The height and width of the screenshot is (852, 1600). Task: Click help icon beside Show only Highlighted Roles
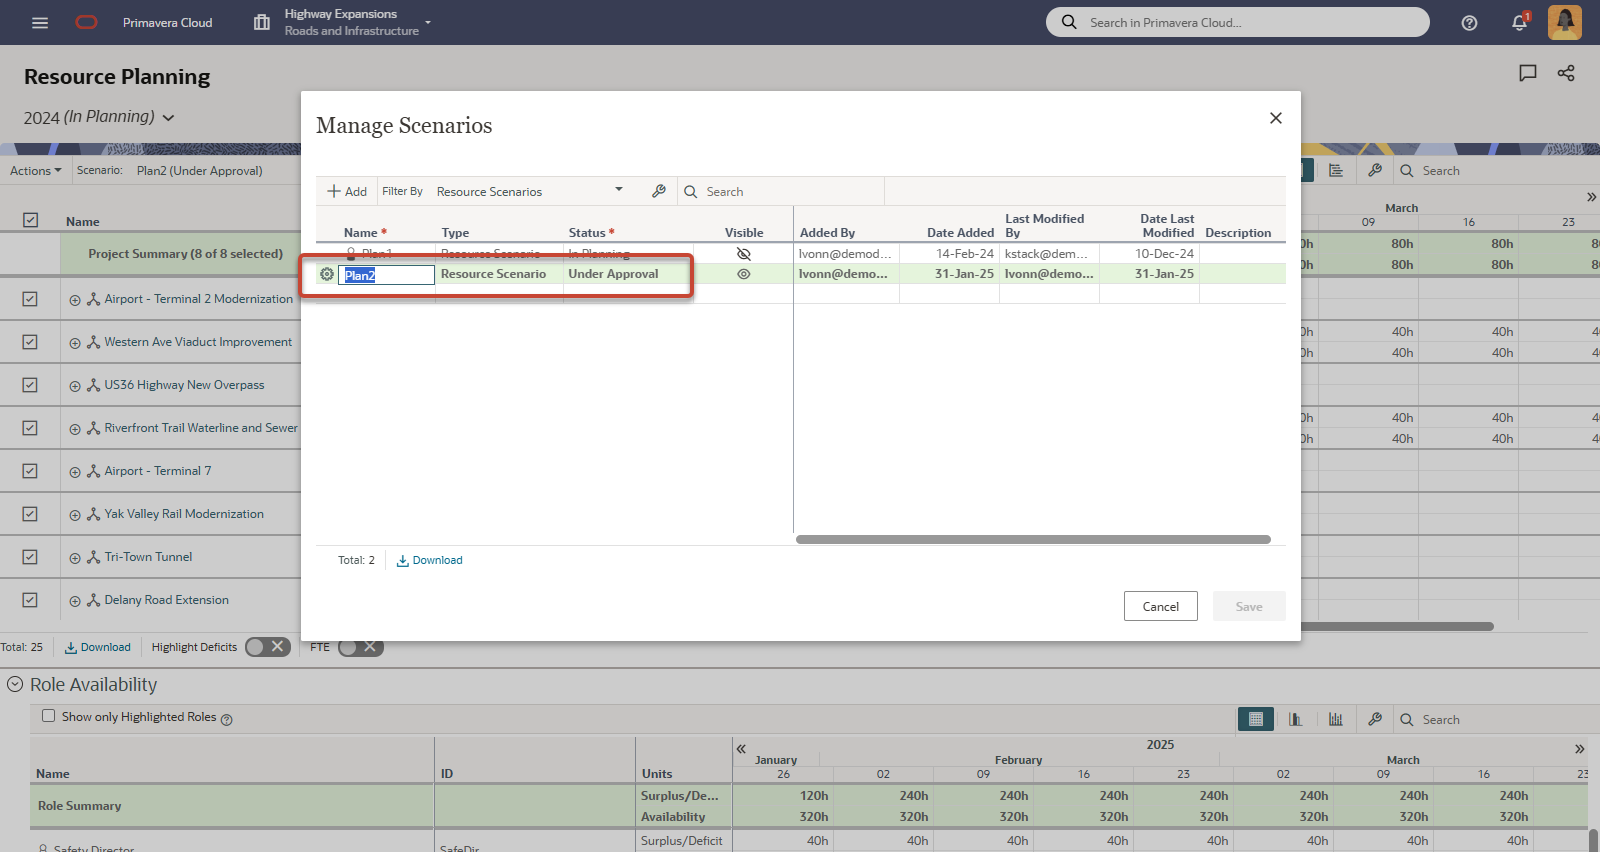[227, 719]
